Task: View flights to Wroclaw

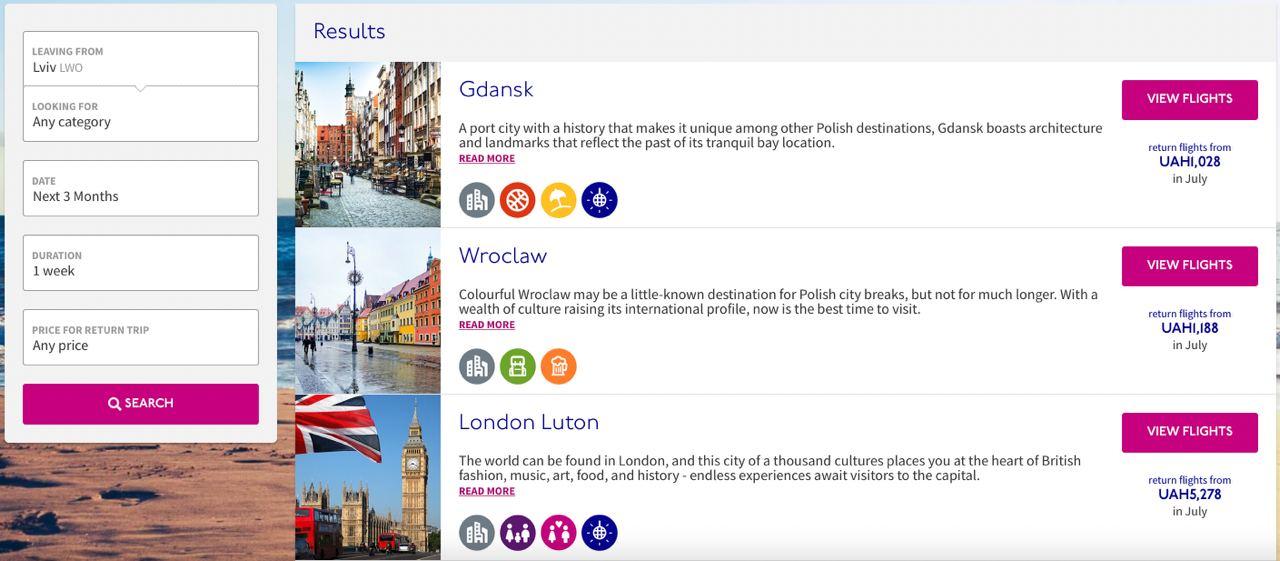Action: [1190, 266]
